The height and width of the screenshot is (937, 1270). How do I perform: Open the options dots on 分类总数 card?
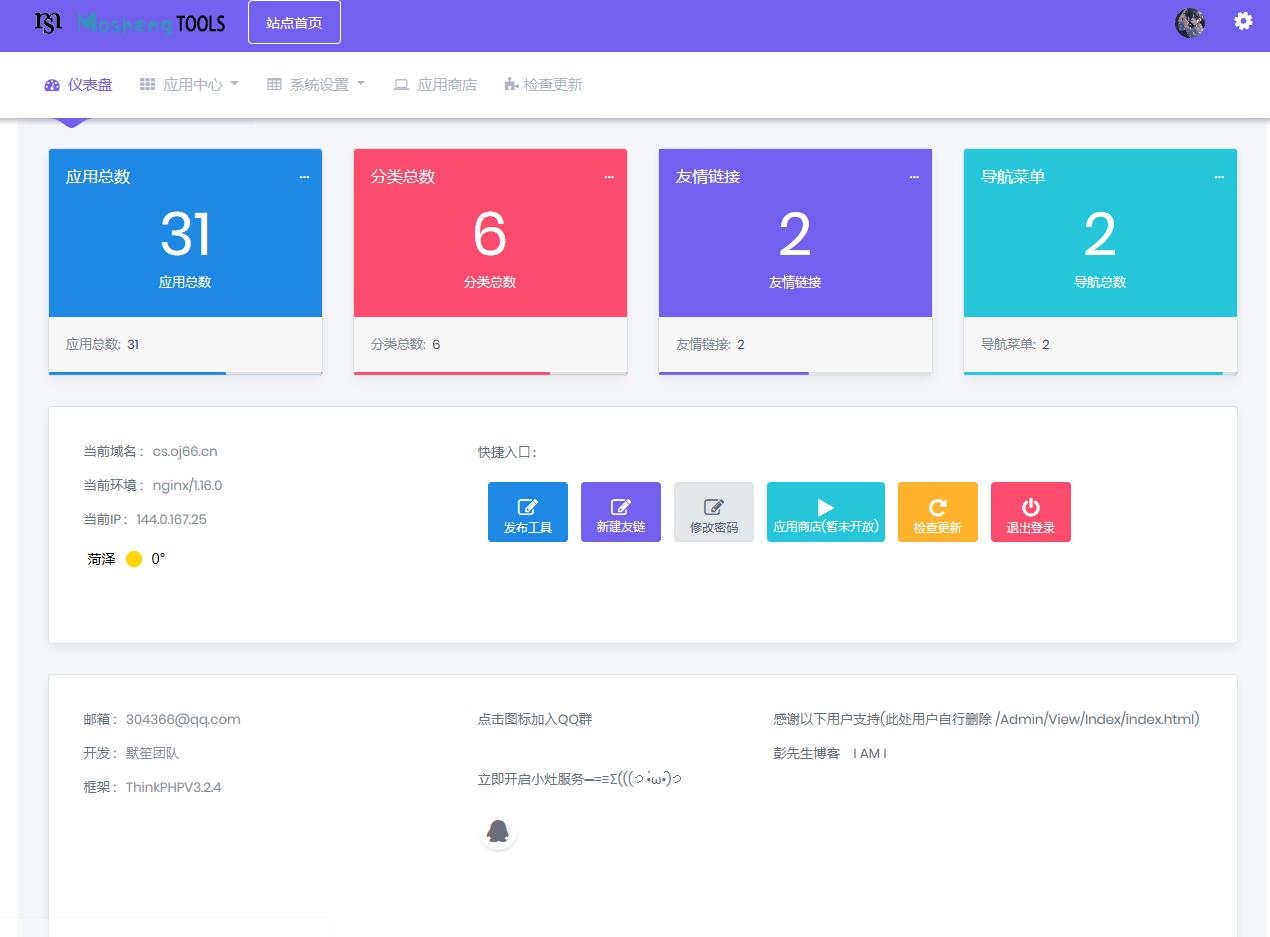coord(609,177)
